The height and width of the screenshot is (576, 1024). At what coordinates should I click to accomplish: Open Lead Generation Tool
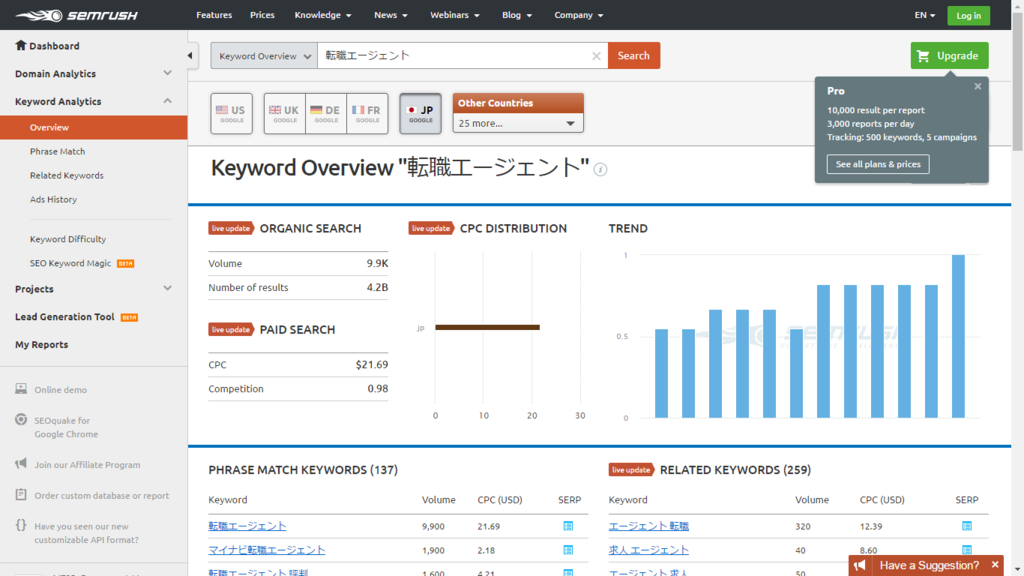pyautogui.click(x=65, y=317)
